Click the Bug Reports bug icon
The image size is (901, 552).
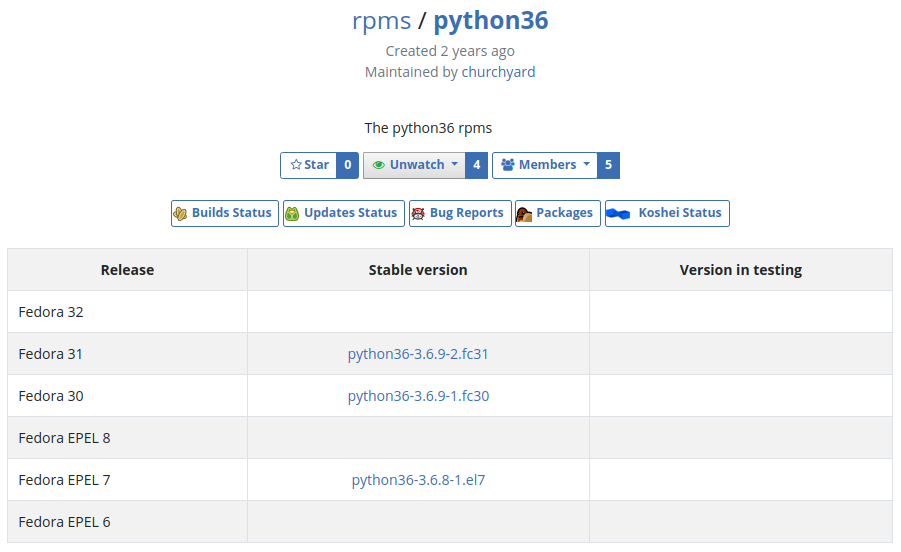coord(418,214)
